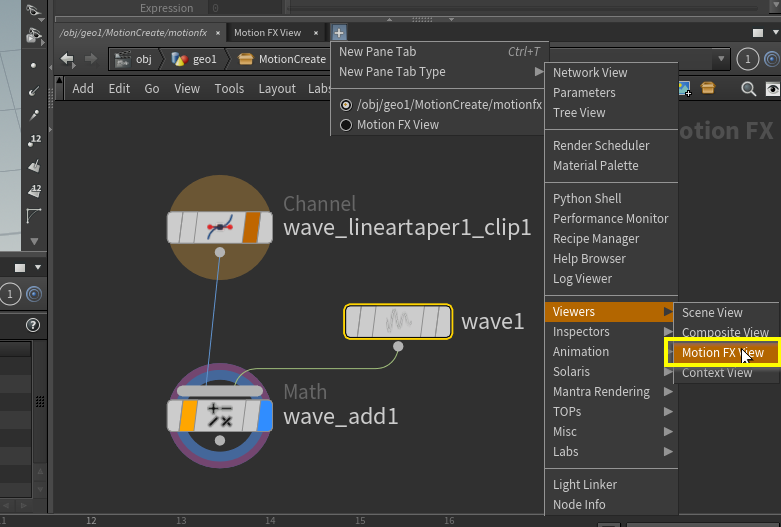Expand the Misc submenu
The height and width of the screenshot is (527, 781).
[x=611, y=431]
